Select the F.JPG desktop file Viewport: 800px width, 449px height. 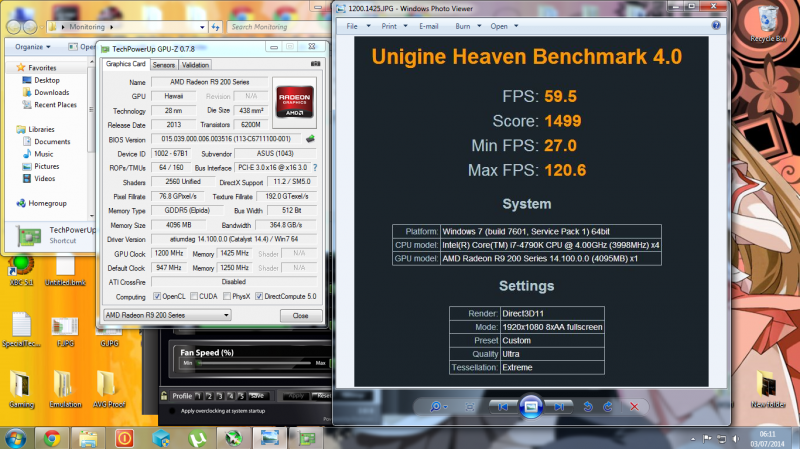65,331
